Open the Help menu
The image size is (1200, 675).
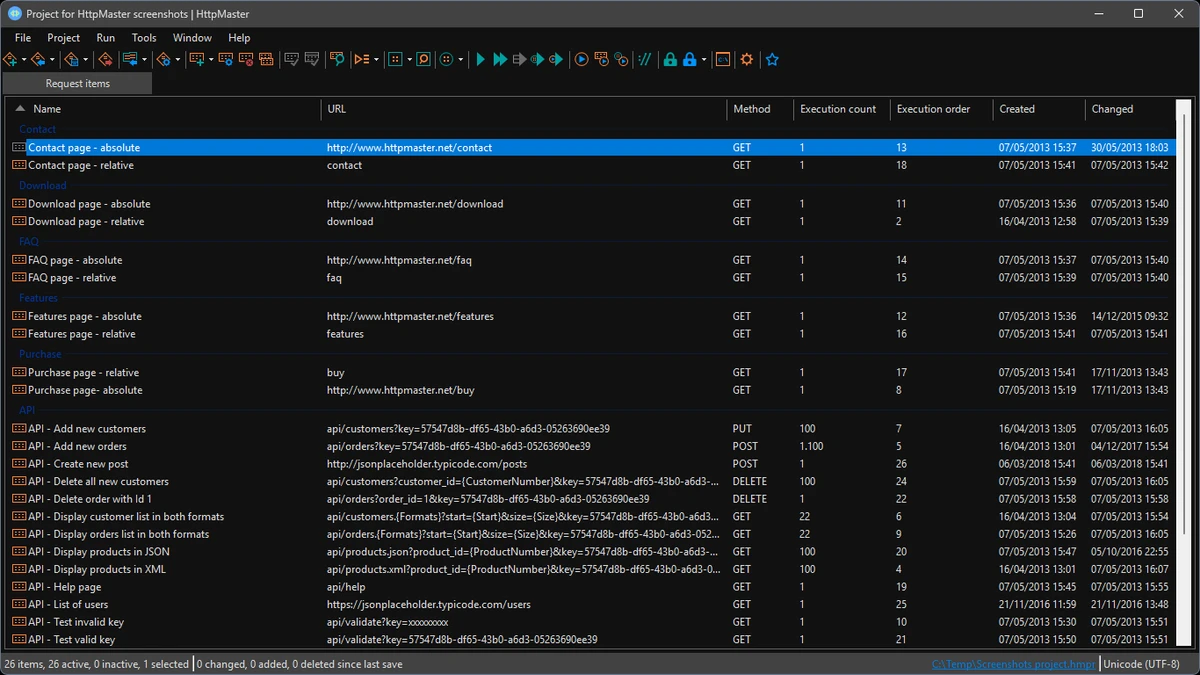click(x=239, y=38)
